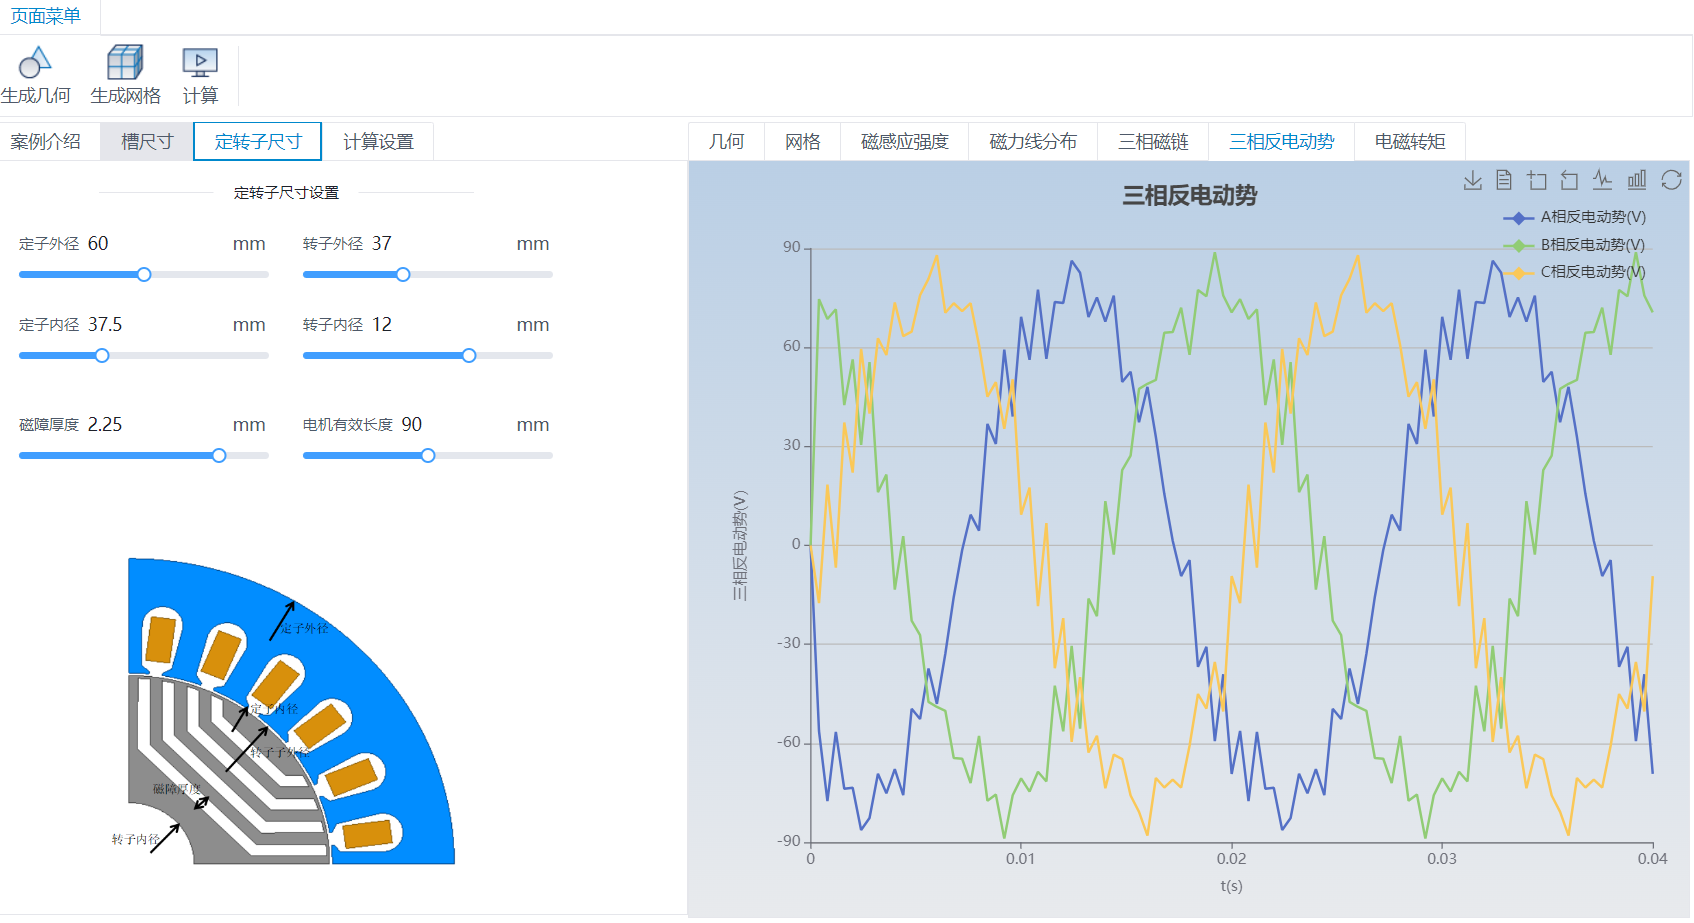Click the 电机有效长度 slider handle
The width and height of the screenshot is (1694, 923).
point(428,456)
